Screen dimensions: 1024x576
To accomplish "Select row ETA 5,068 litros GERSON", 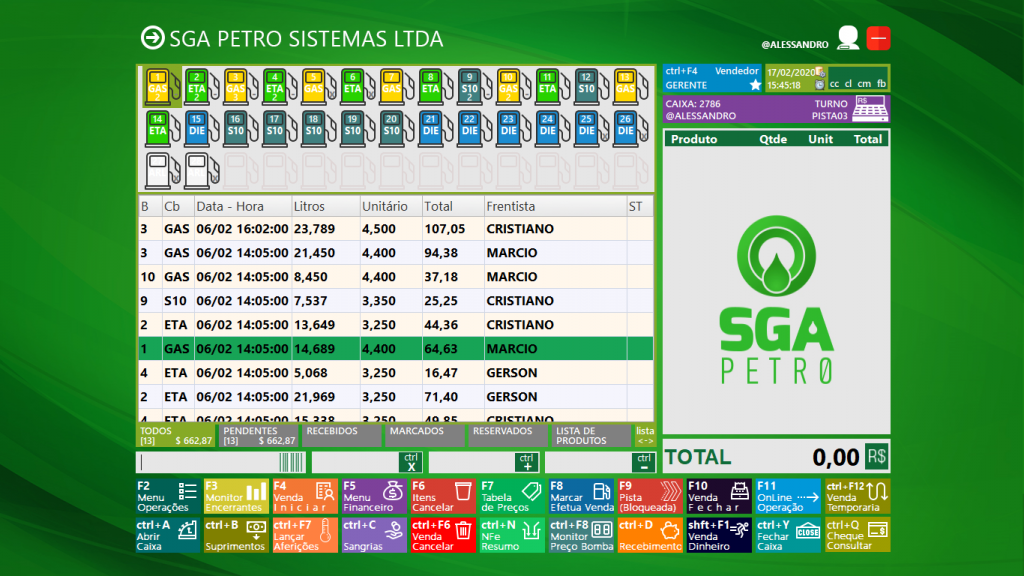I will [x=396, y=373].
